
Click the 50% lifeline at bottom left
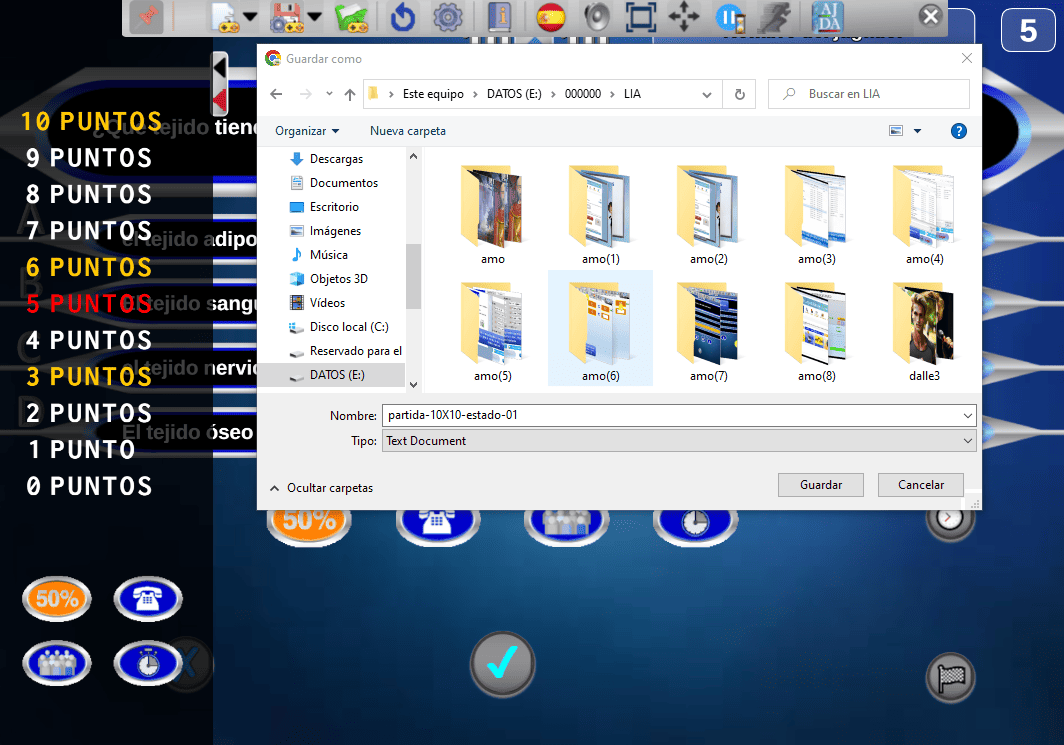click(57, 599)
